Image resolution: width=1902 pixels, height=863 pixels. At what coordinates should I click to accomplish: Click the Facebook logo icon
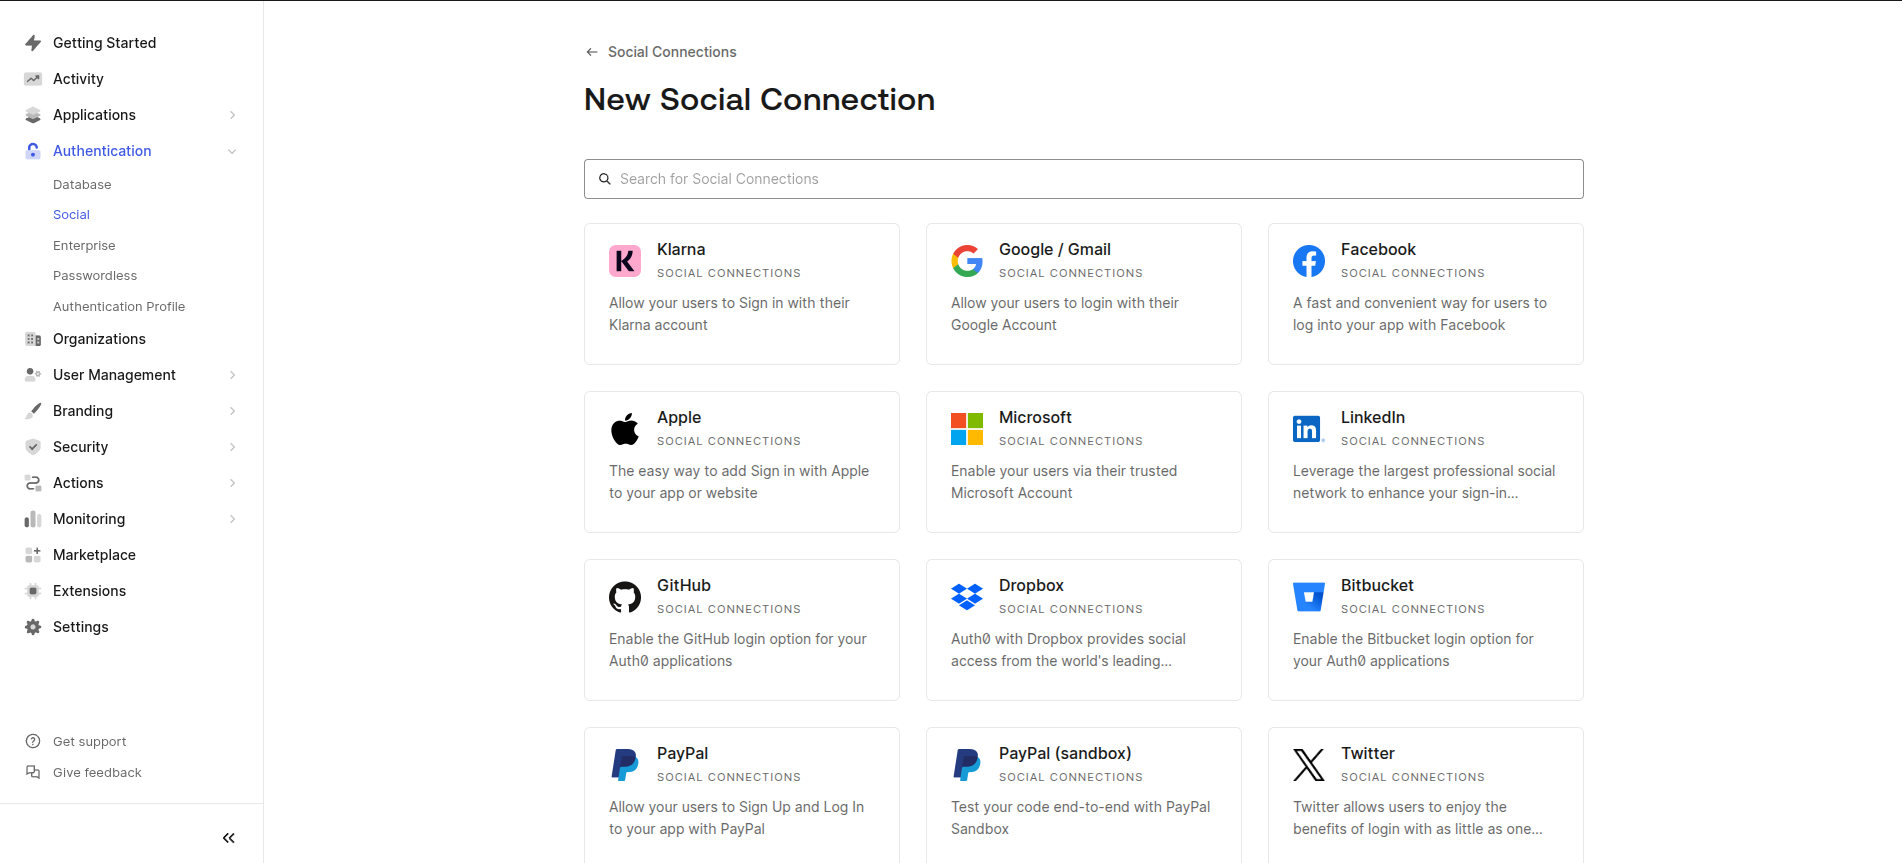pyautogui.click(x=1309, y=261)
